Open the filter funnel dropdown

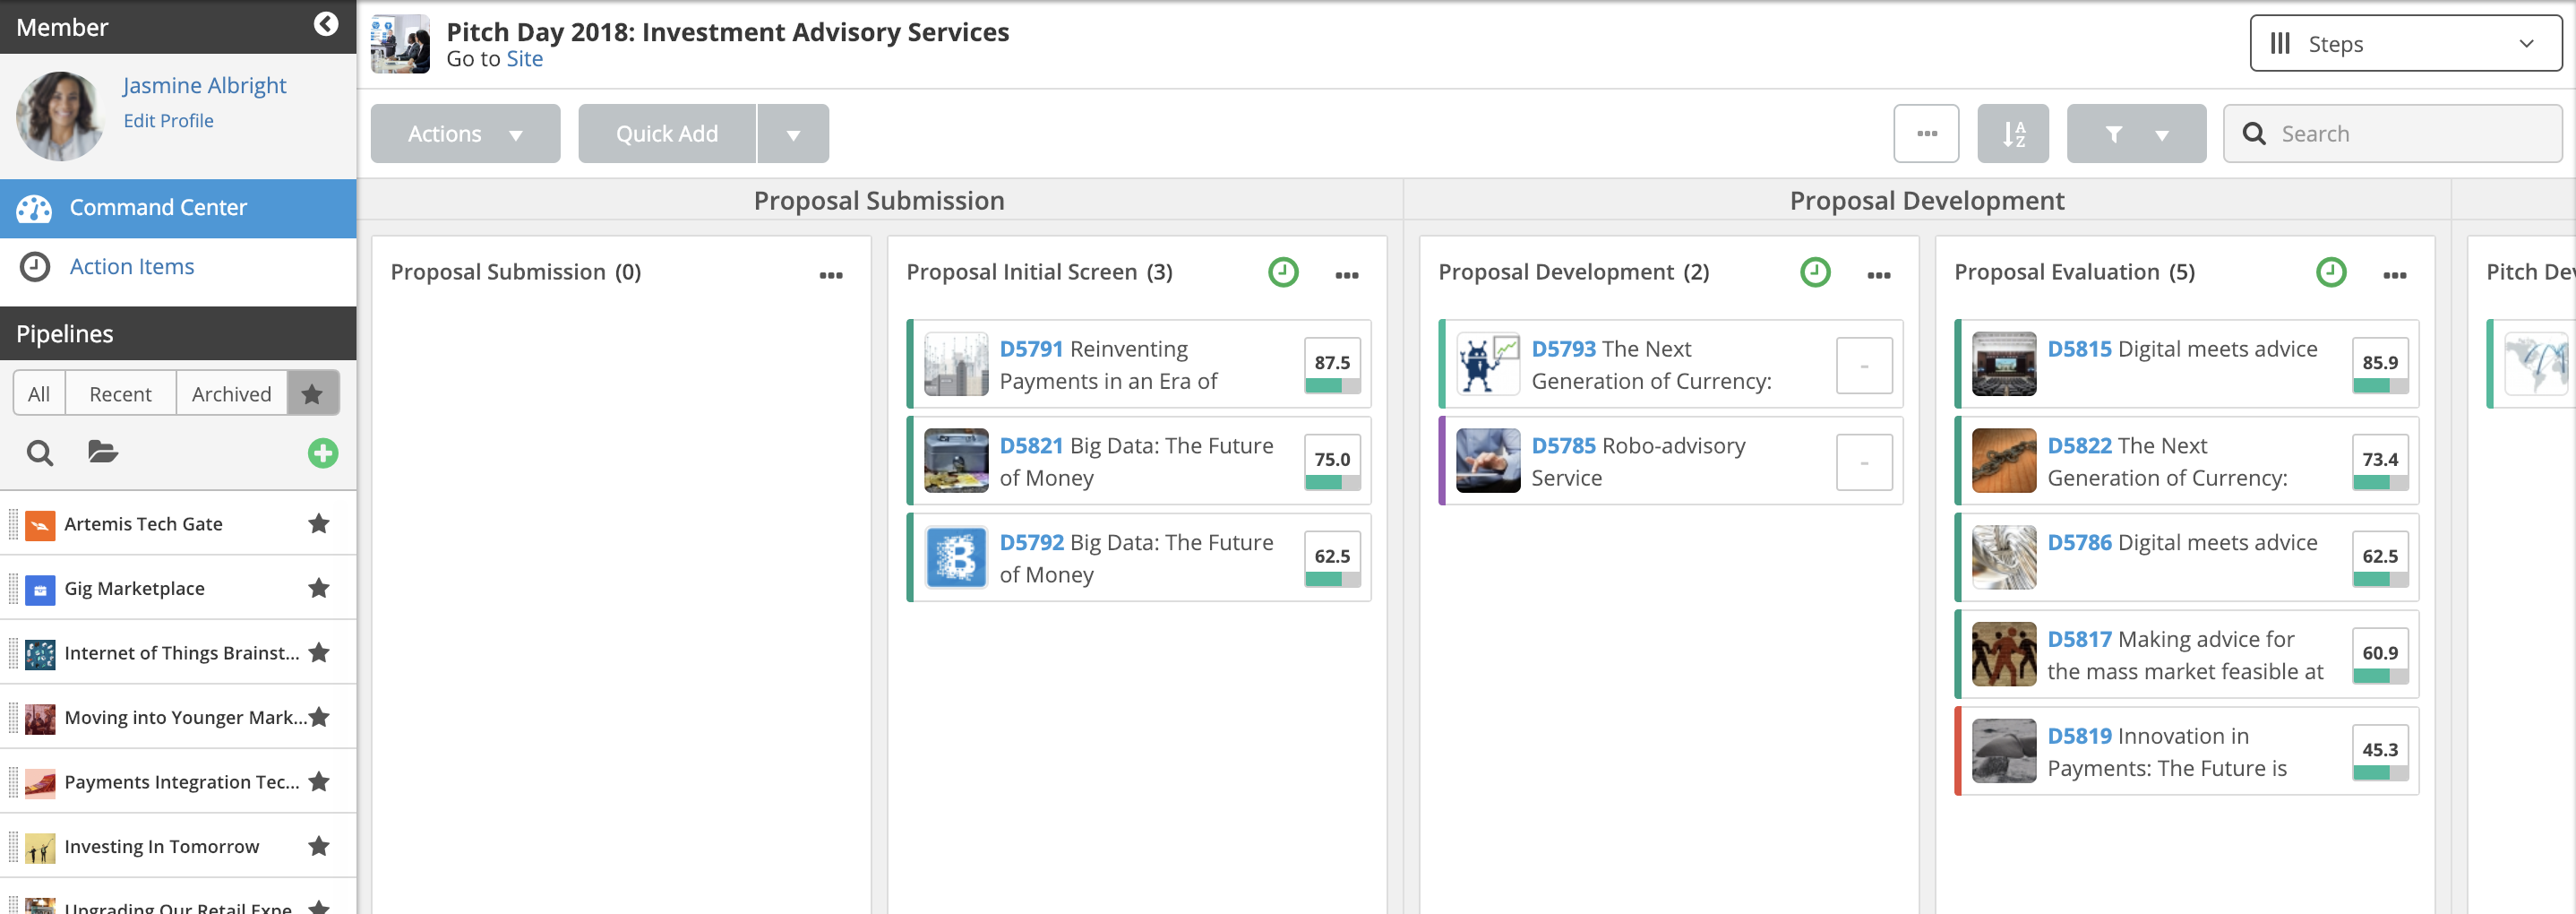coord(2136,133)
